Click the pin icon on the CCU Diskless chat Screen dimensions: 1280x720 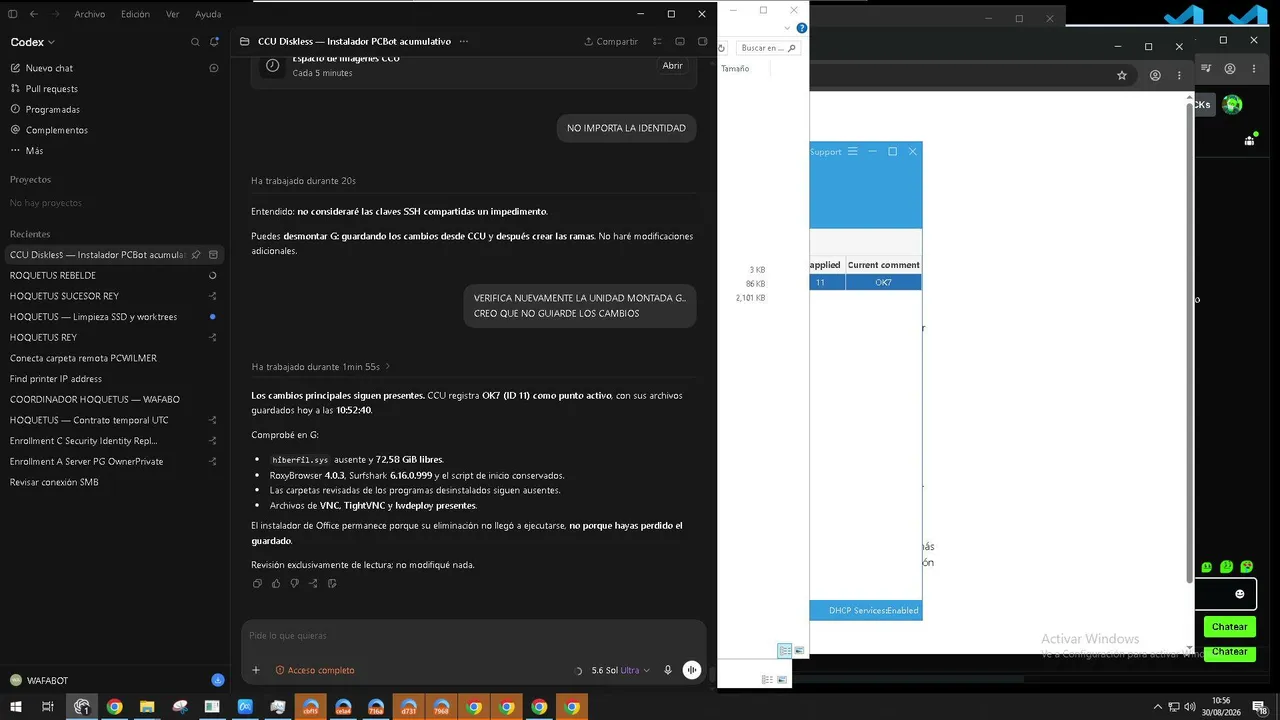click(x=196, y=255)
